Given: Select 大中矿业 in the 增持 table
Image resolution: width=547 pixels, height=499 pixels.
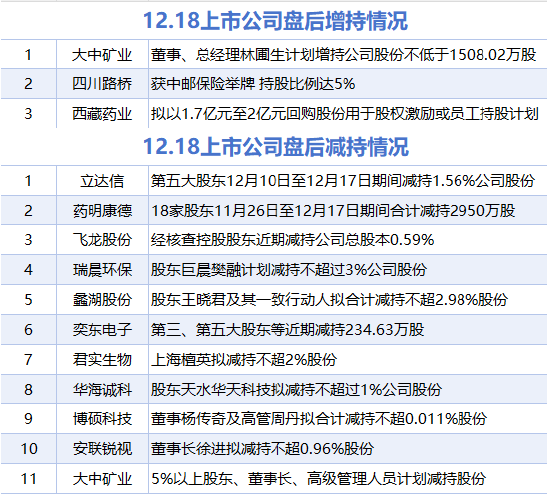Looking at the screenshot, I should [102, 55].
